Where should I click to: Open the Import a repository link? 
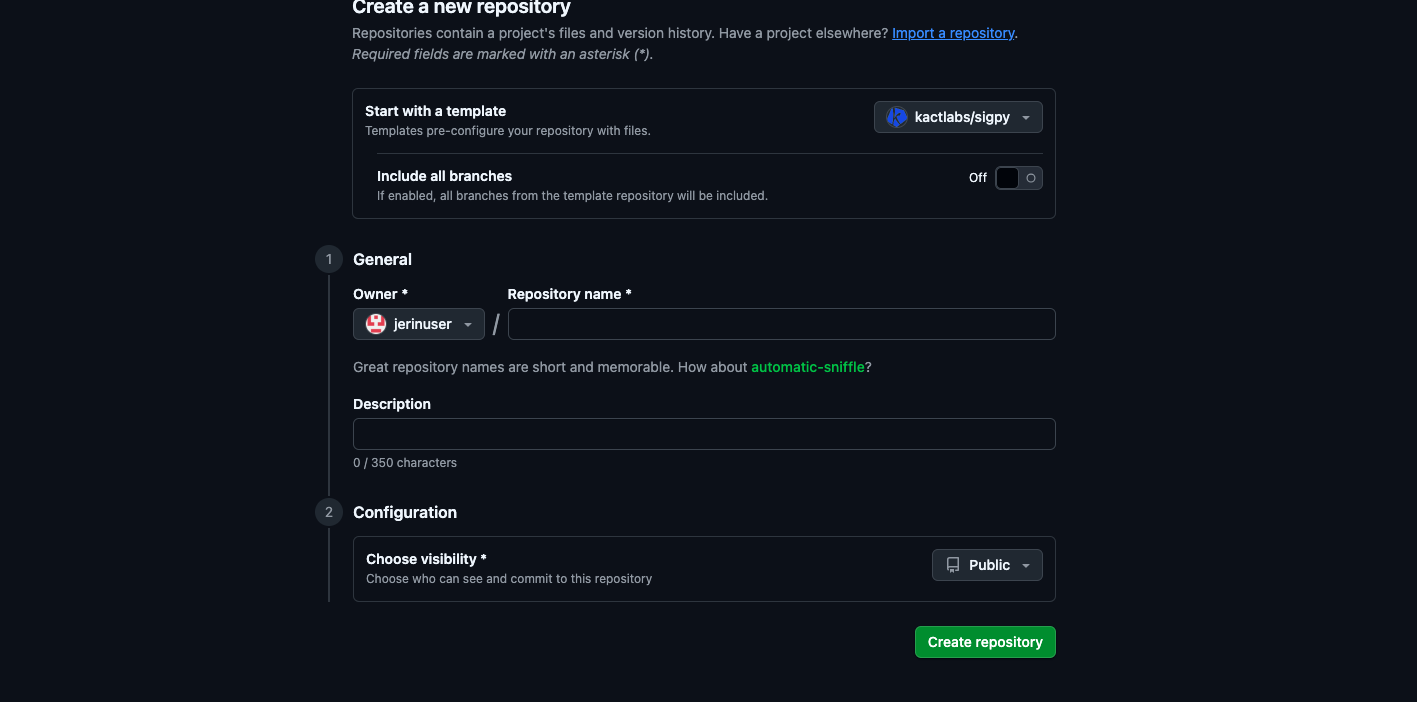point(953,33)
